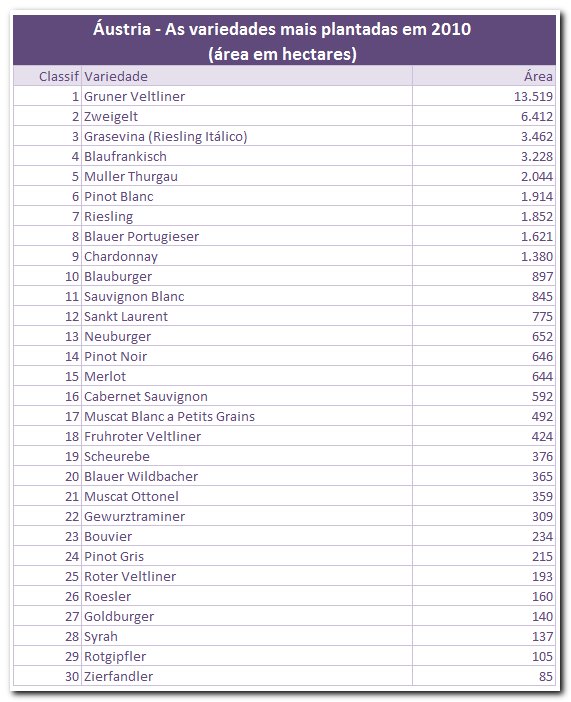Click the Área column header

tap(484, 76)
